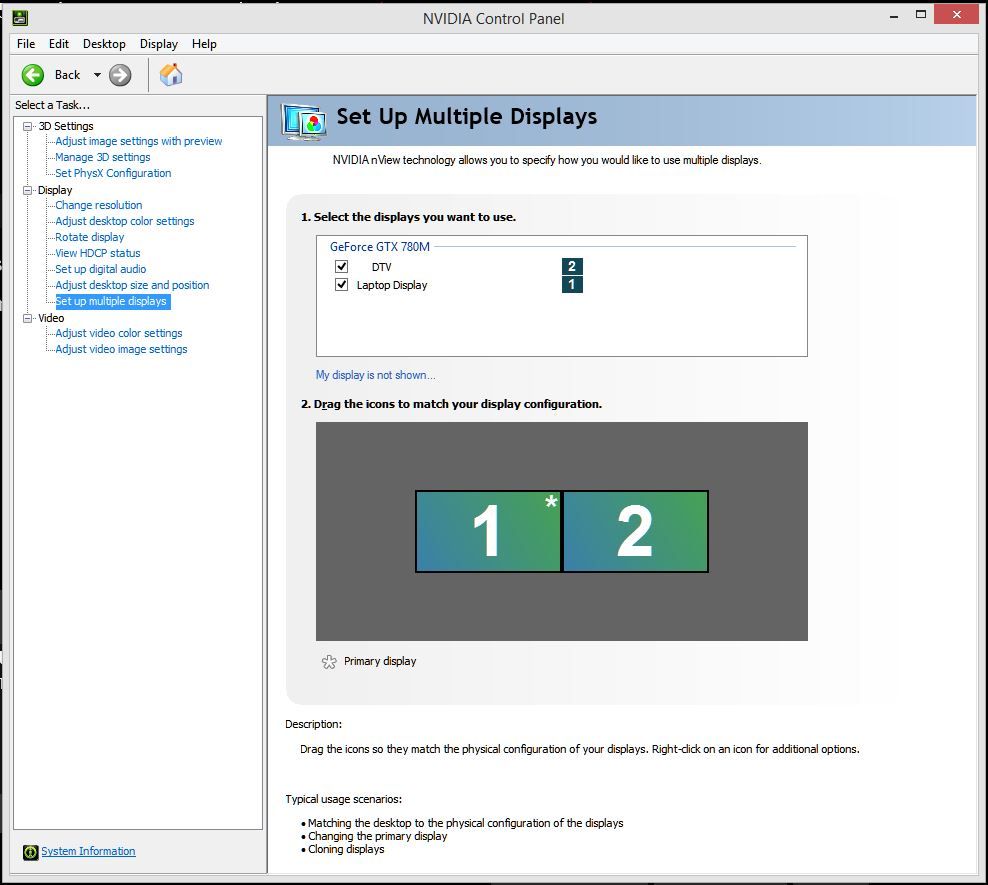This screenshot has width=988, height=885.
Task: Click the My display is not shown link
Action: [376, 375]
